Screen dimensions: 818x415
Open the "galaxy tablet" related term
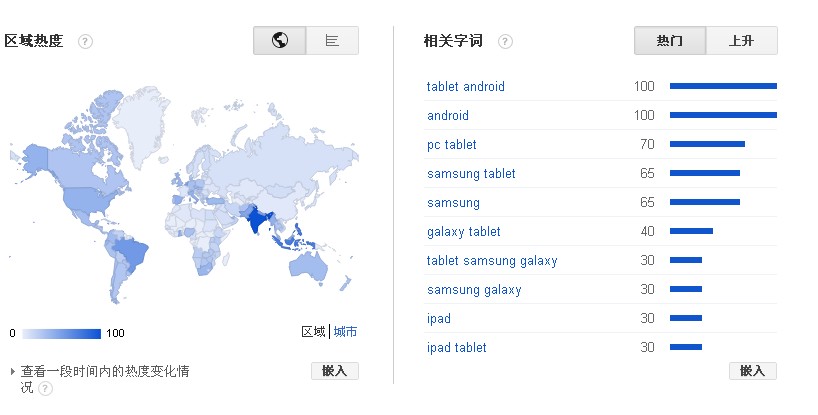[x=464, y=232]
